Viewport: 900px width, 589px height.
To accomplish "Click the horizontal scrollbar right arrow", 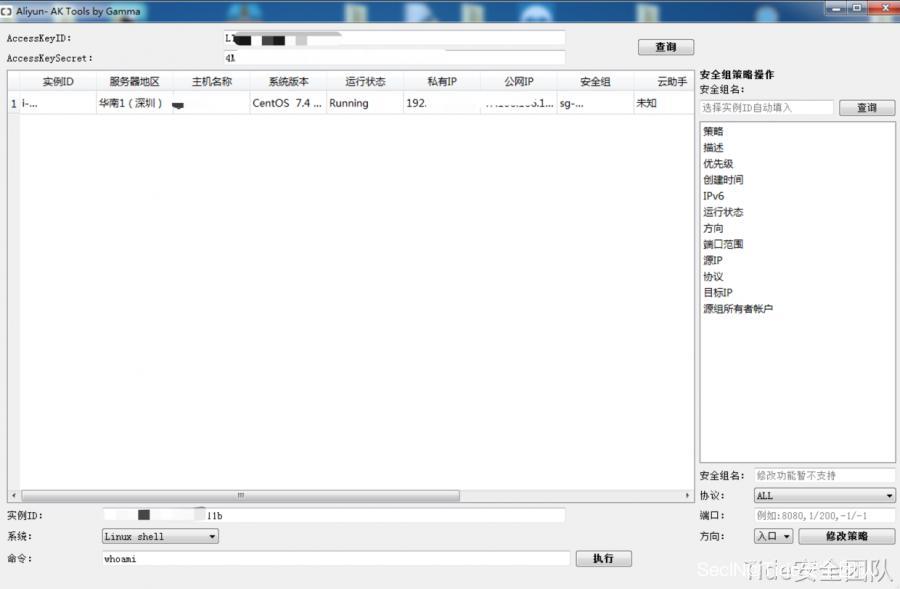I will click(x=687, y=495).
